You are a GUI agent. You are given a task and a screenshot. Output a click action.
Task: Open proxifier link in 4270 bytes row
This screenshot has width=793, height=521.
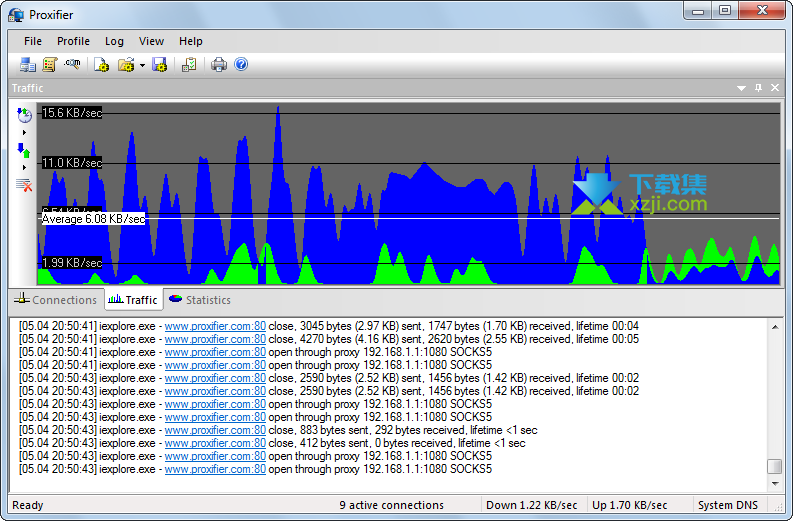(x=215, y=339)
